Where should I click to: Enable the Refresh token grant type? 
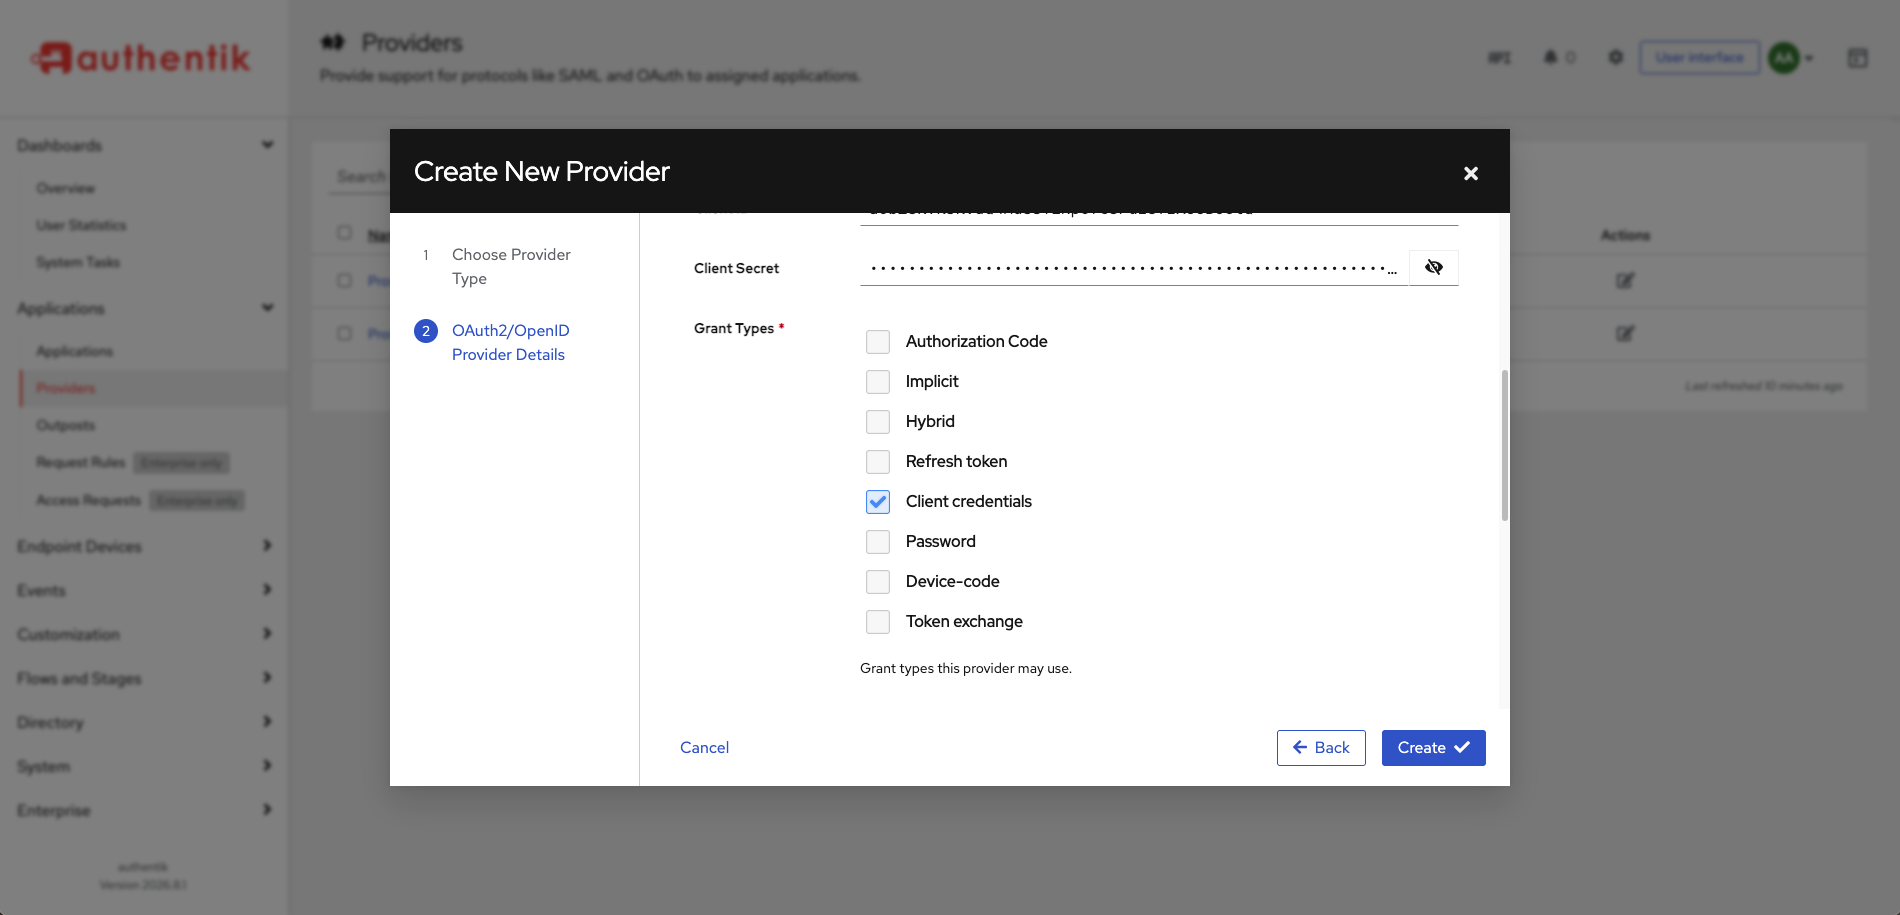click(x=878, y=462)
